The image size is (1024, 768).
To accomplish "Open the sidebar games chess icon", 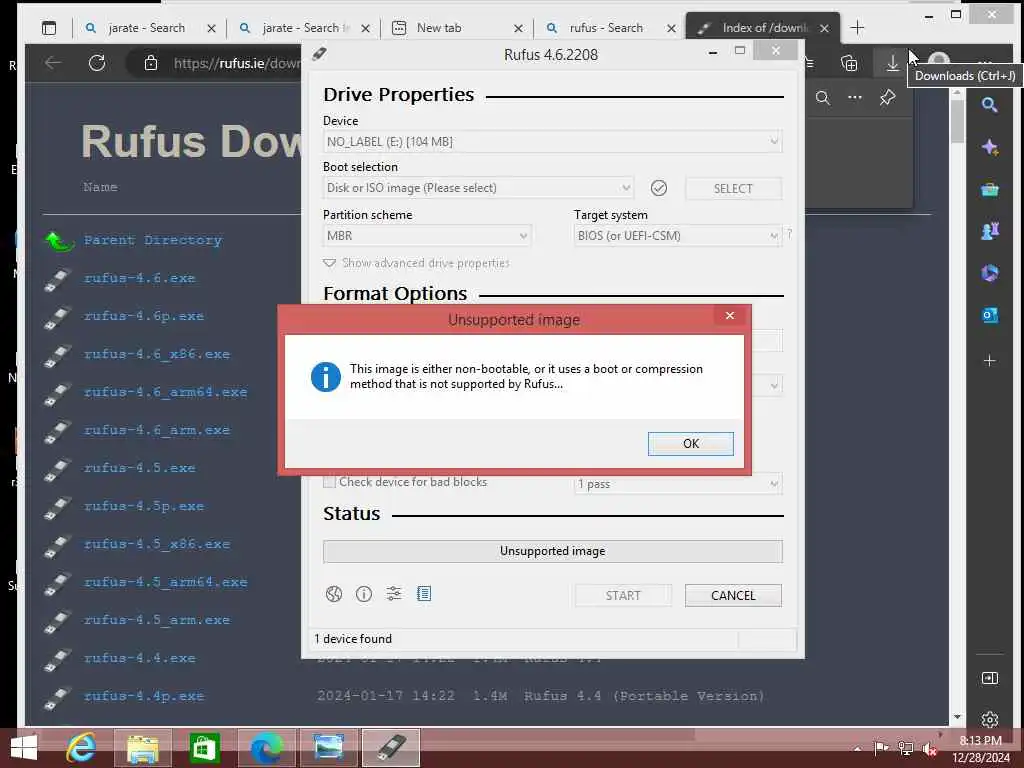I will [x=989, y=231].
